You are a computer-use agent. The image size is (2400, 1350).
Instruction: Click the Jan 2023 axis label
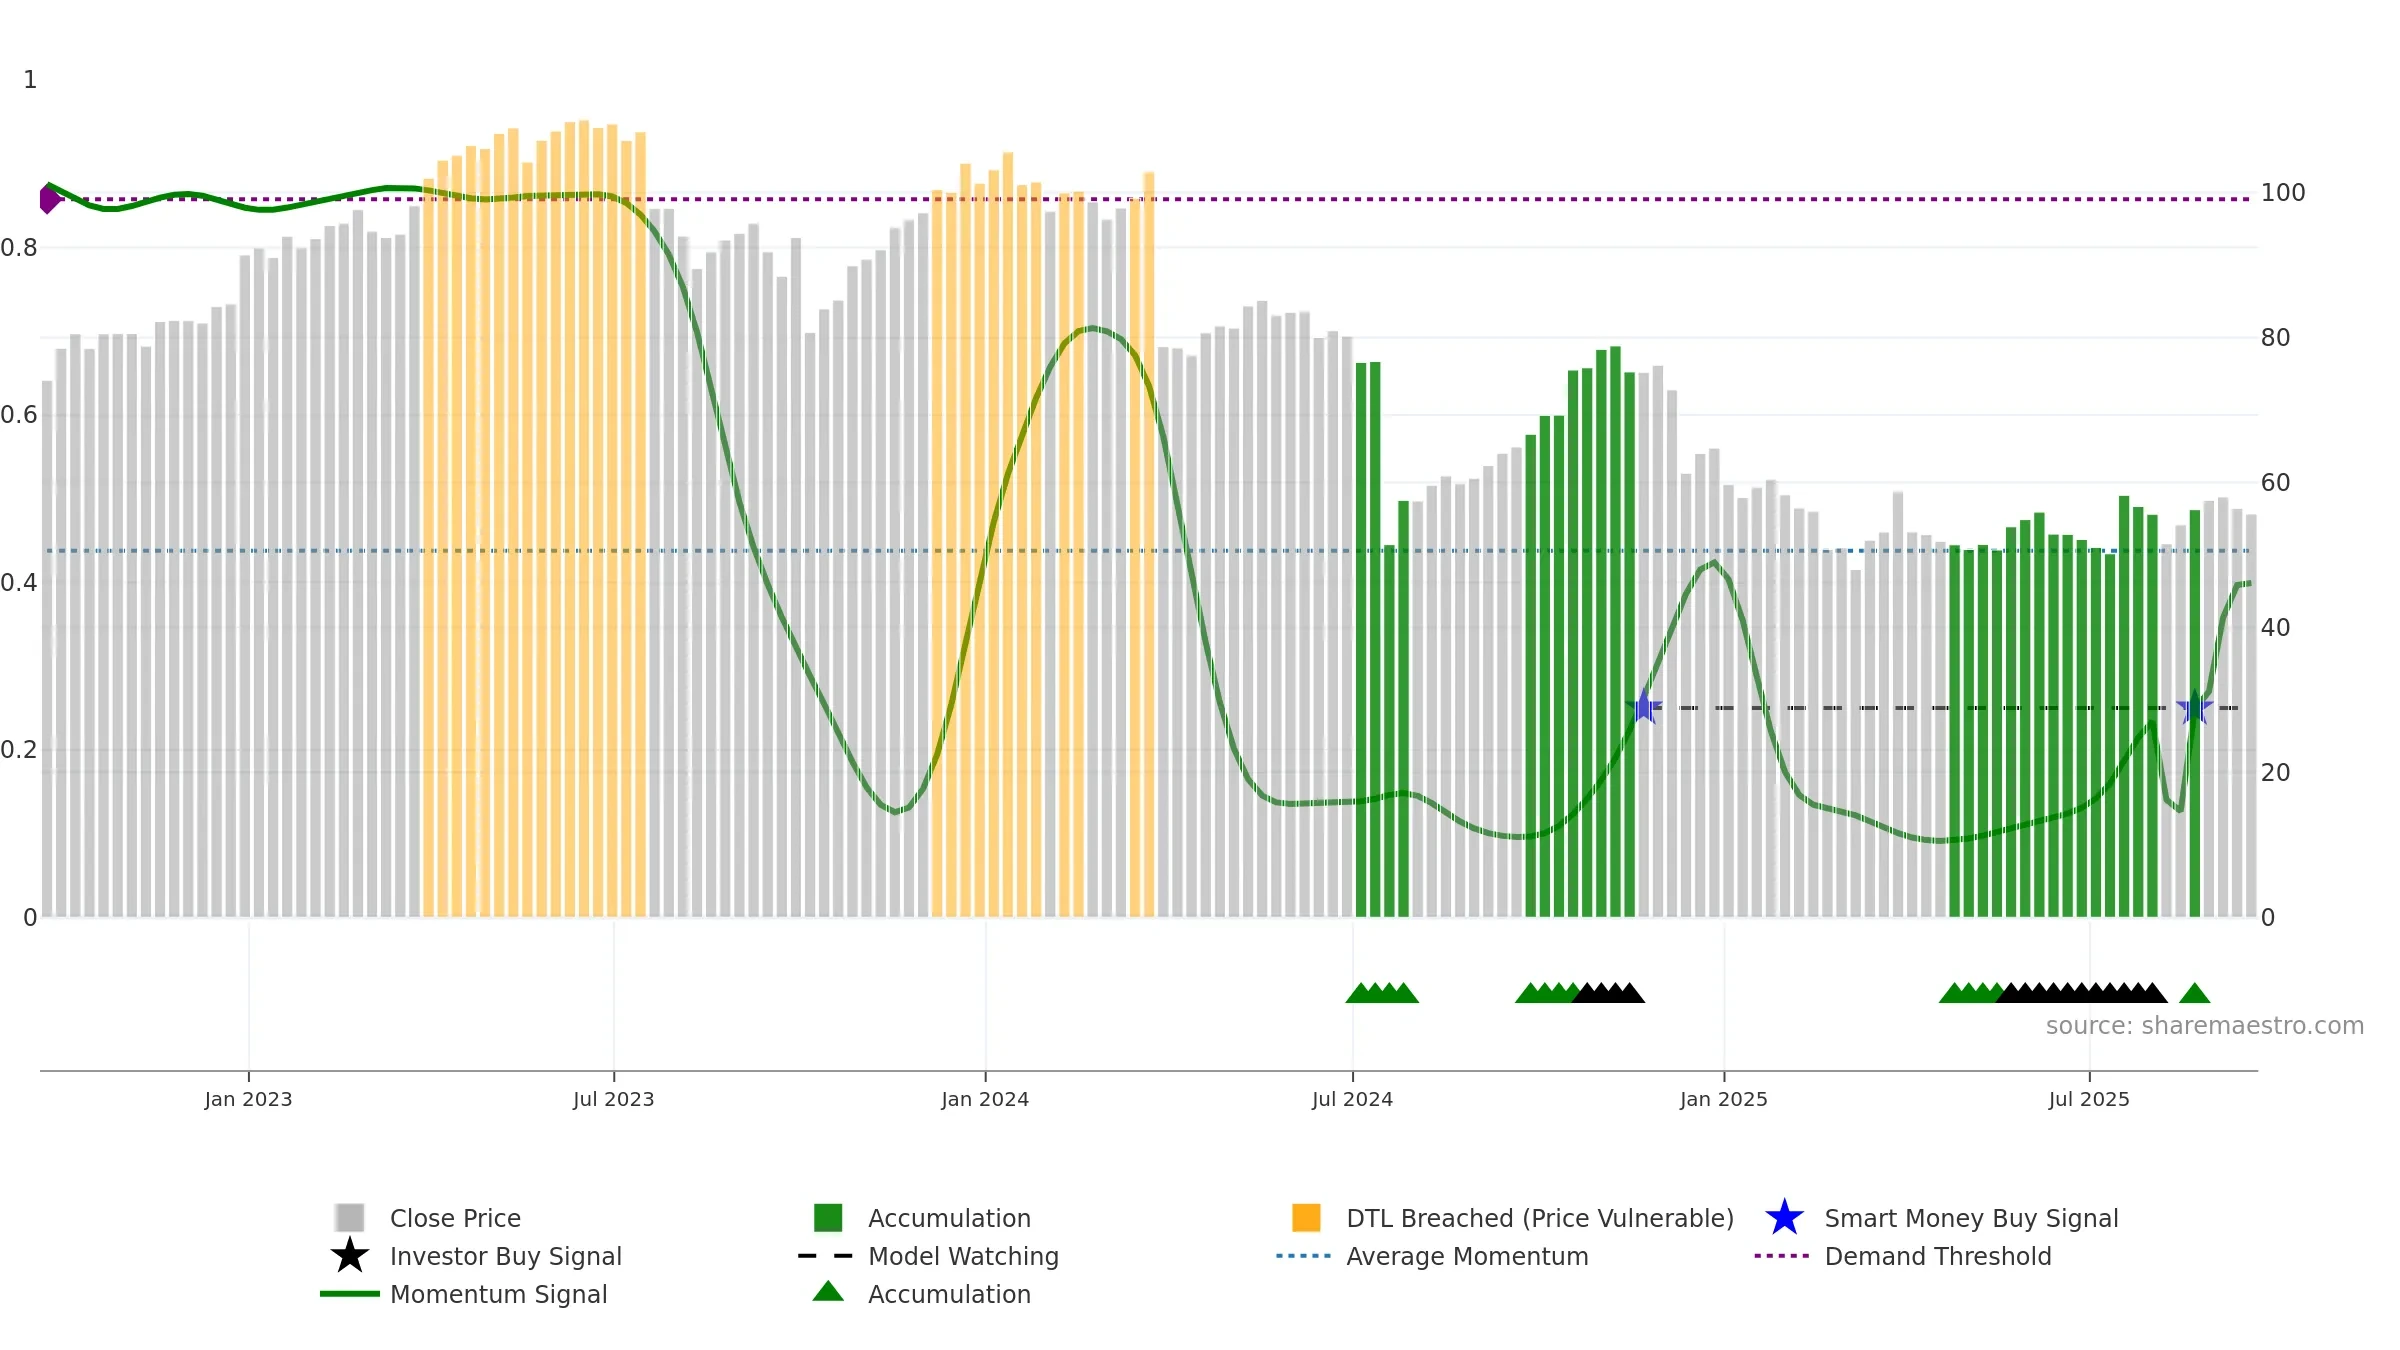coord(248,1099)
